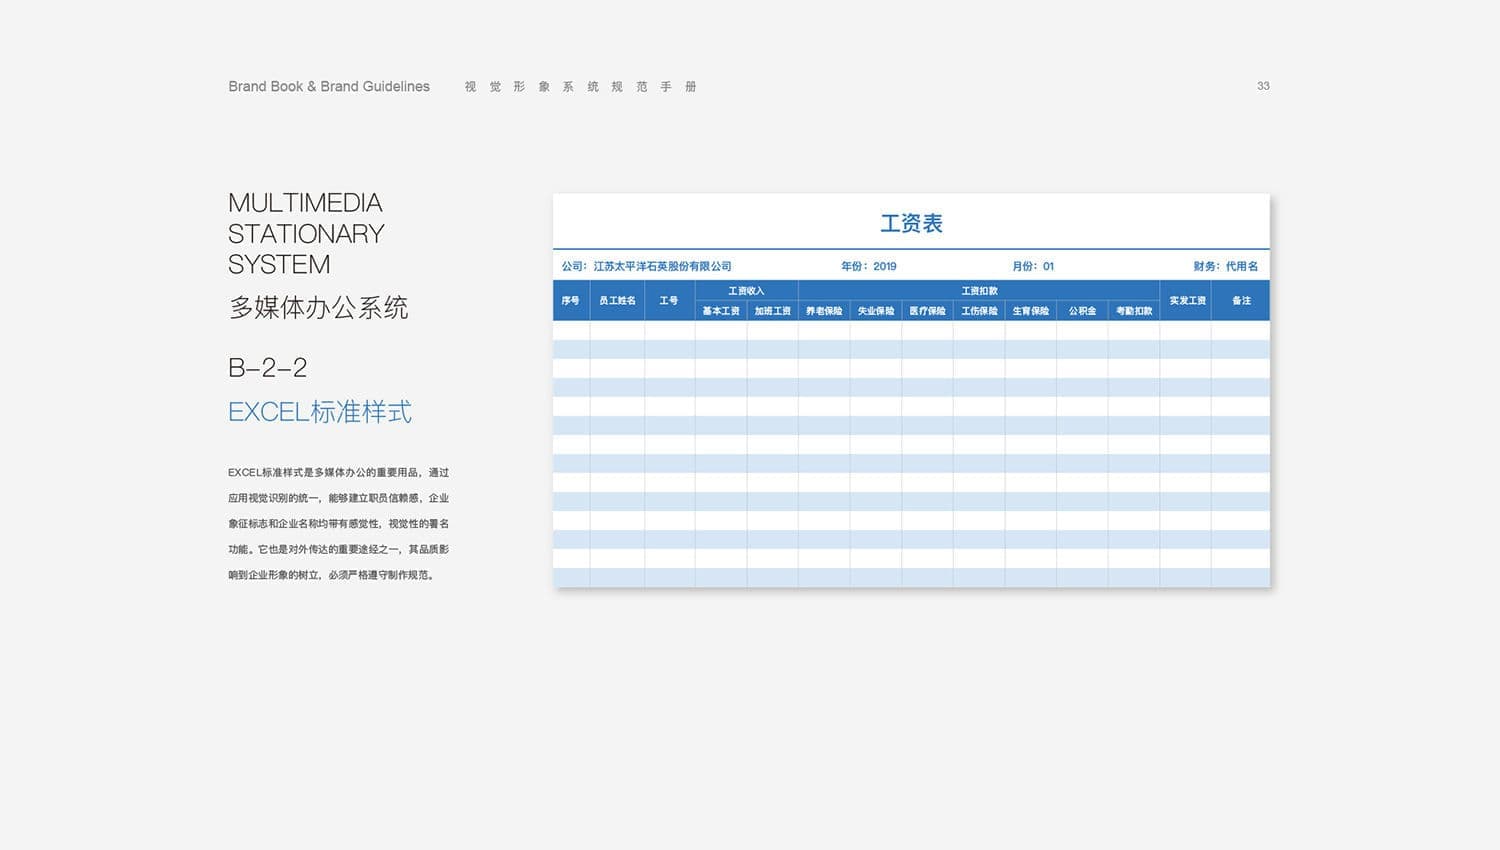Viewport: 1500px width, 850px height.
Task: Click the 工伤保险 column header
Action: point(979,311)
